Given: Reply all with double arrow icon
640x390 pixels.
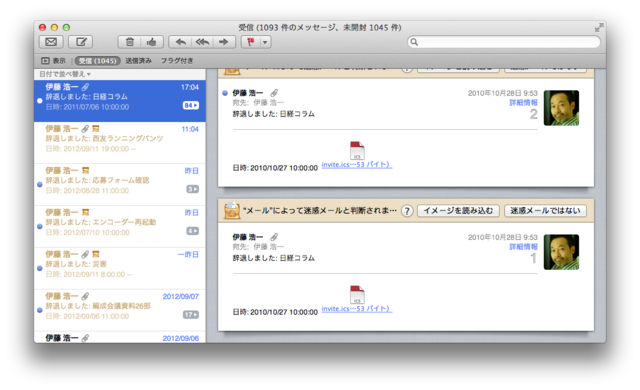Looking at the screenshot, I should [x=202, y=42].
